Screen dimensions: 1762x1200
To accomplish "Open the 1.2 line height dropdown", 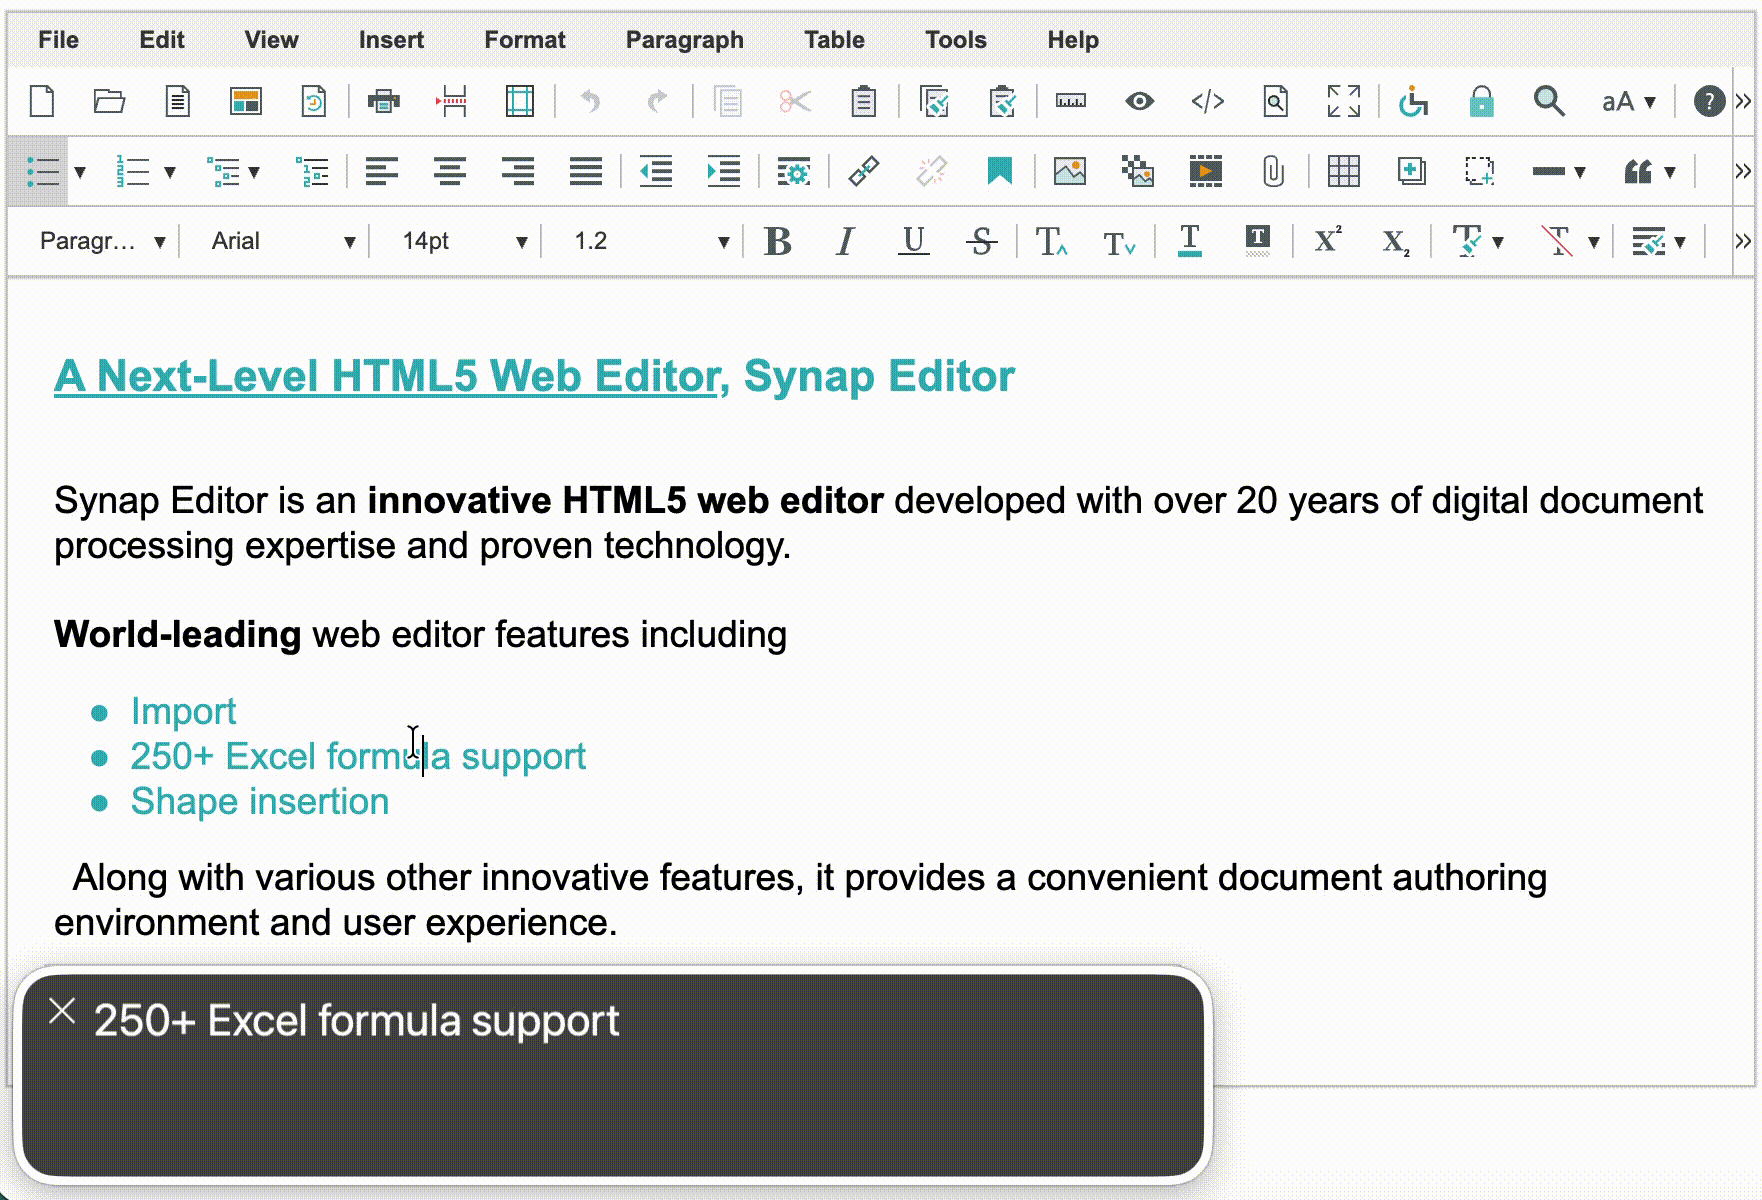I will click(x=650, y=241).
